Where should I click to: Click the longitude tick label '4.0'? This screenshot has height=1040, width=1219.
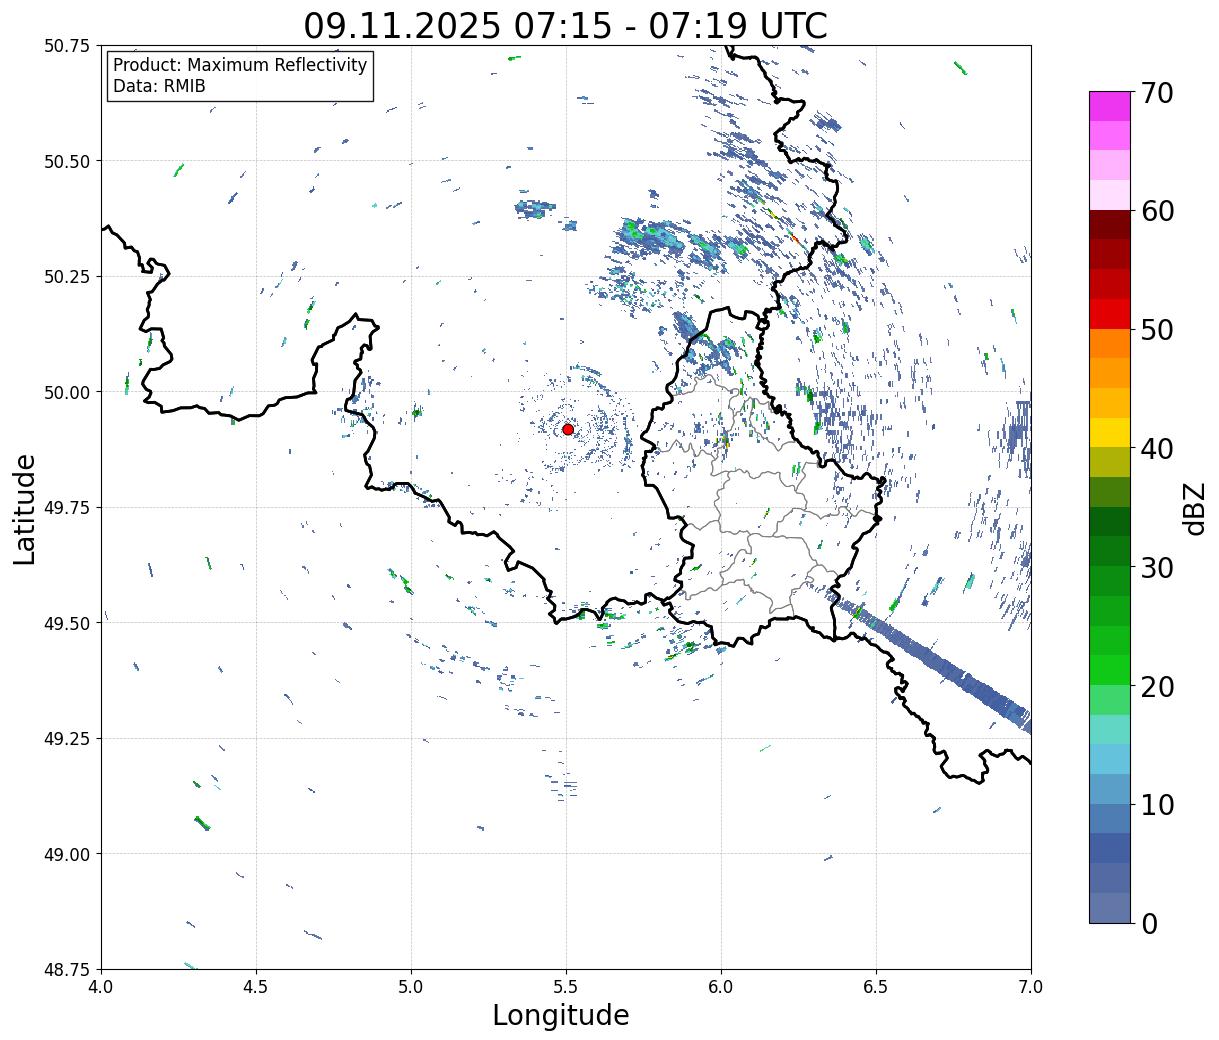point(101,987)
